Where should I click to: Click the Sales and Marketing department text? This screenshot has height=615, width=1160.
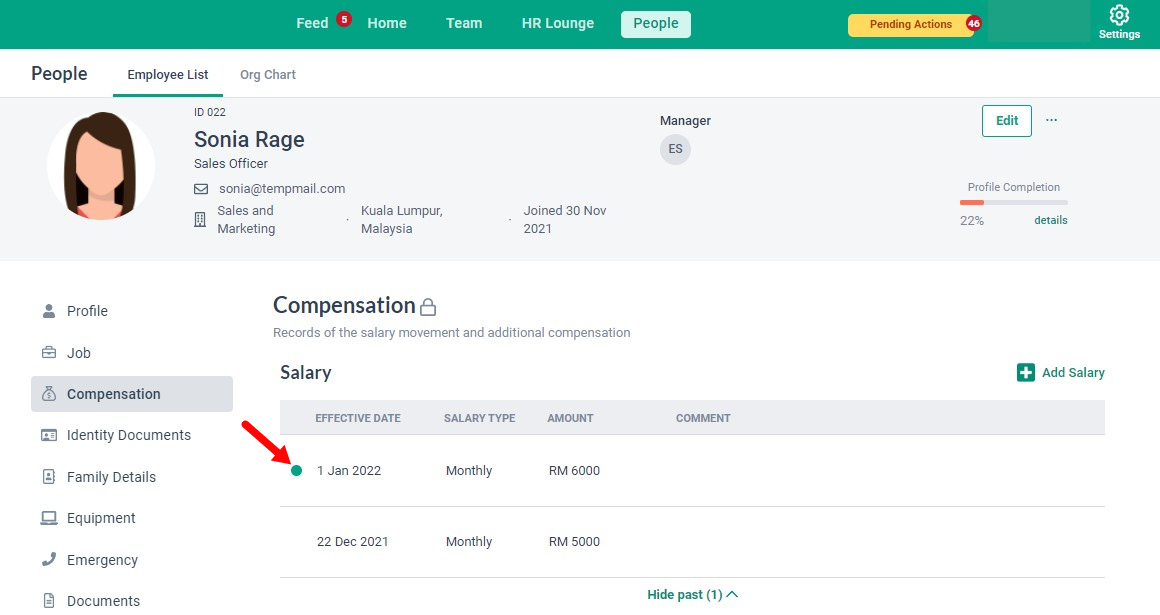click(246, 220)
